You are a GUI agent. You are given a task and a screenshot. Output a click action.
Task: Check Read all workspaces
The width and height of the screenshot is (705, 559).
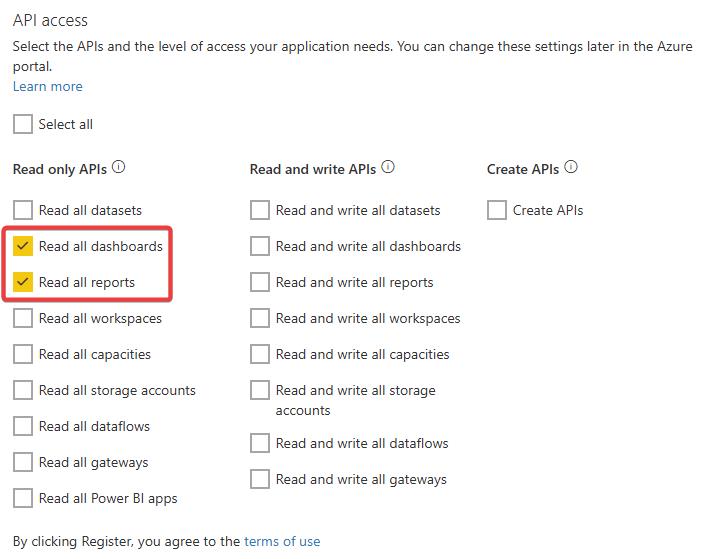click(x=23, y=318)
